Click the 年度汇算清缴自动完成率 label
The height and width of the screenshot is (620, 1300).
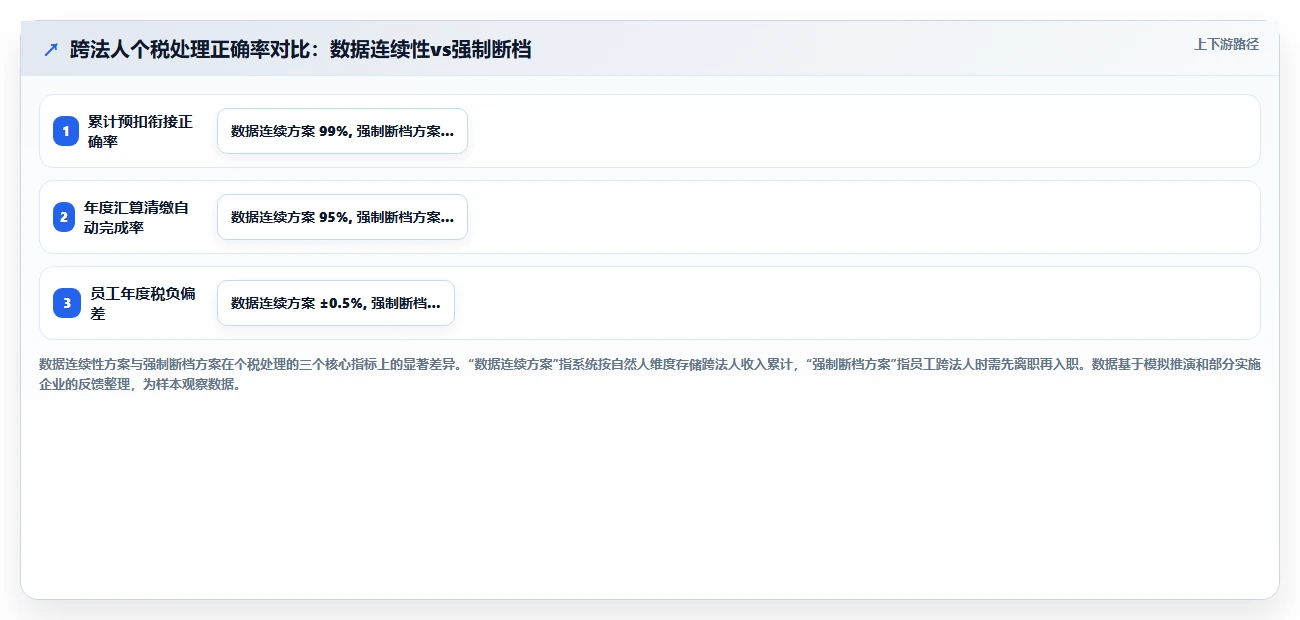point(136,217)
